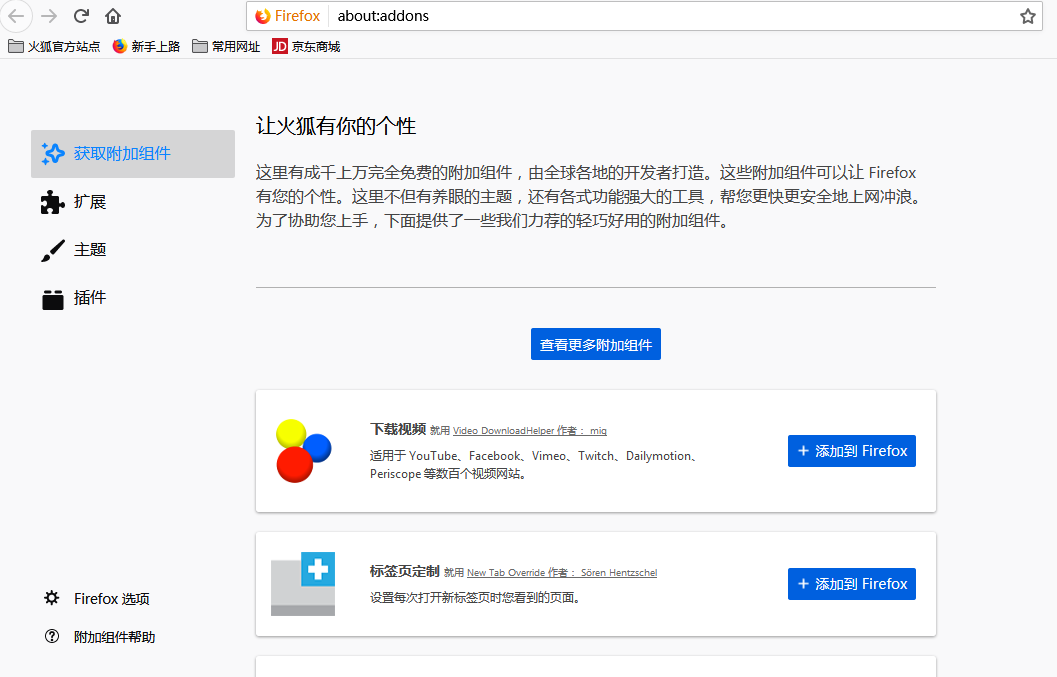Open 新手上路 bookmark

(146, 47)
